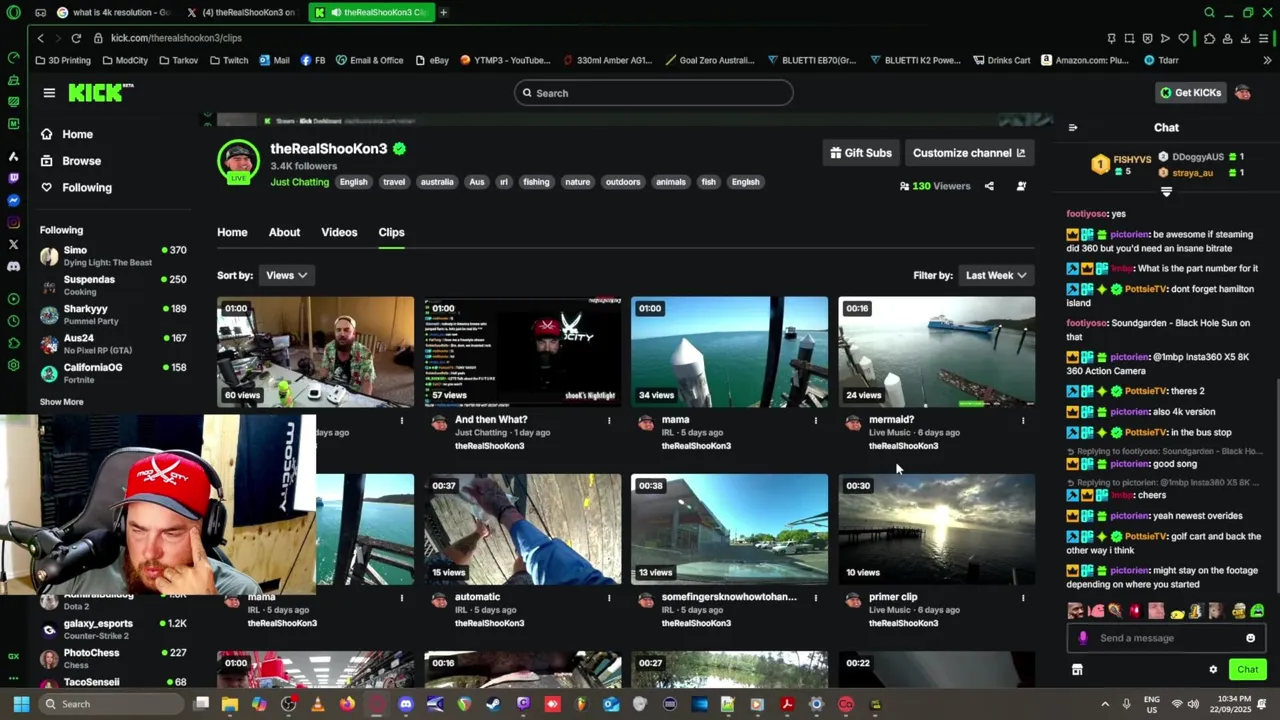Open the 'mermaid?' clip thumbnail
Image resolution: width=1280 pixels, height=720 pixels.
point(937,352)
